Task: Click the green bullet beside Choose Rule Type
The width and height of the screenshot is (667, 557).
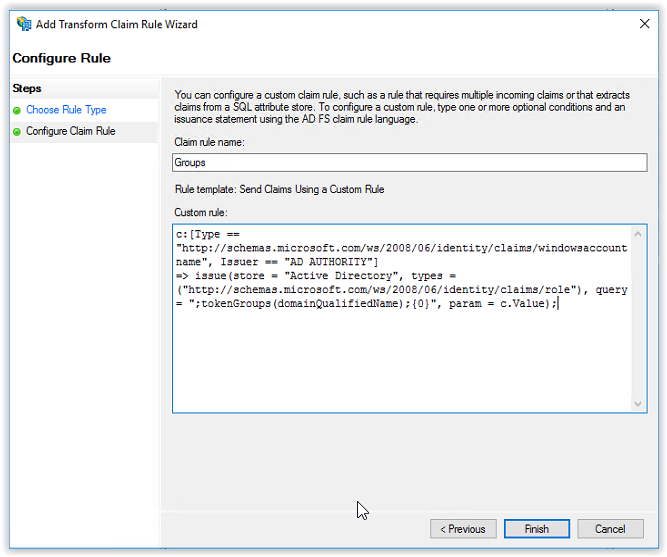Action: tap(17, 111)
